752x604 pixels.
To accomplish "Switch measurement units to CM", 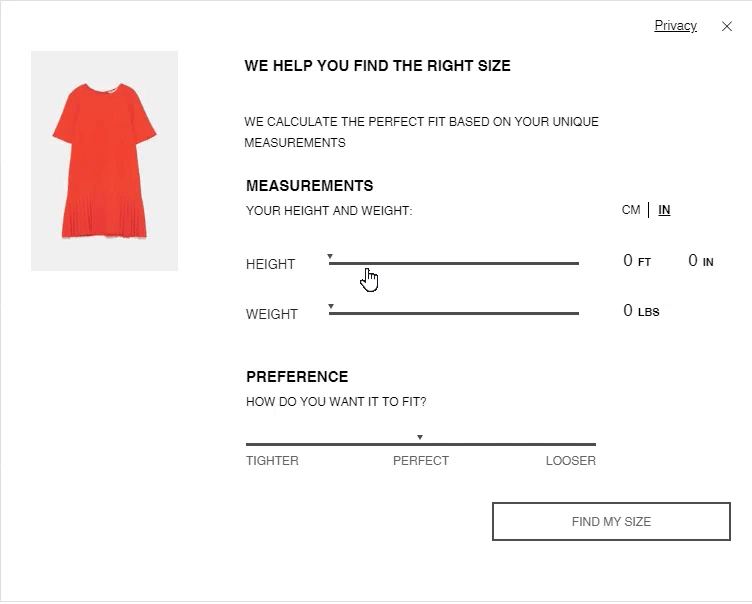I will pyautogui.click(x=630, y=210).
